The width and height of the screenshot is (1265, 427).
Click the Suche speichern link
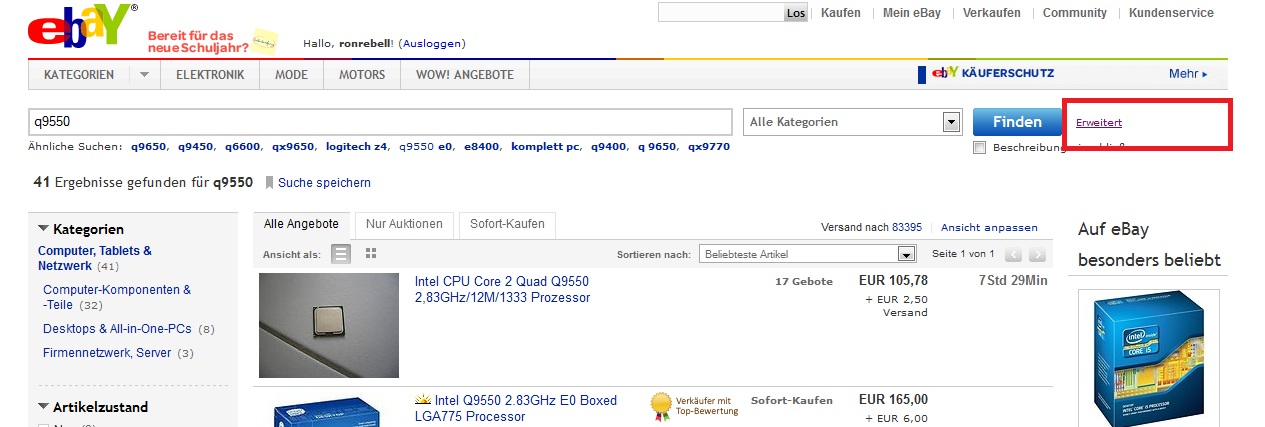pos(324,183)
